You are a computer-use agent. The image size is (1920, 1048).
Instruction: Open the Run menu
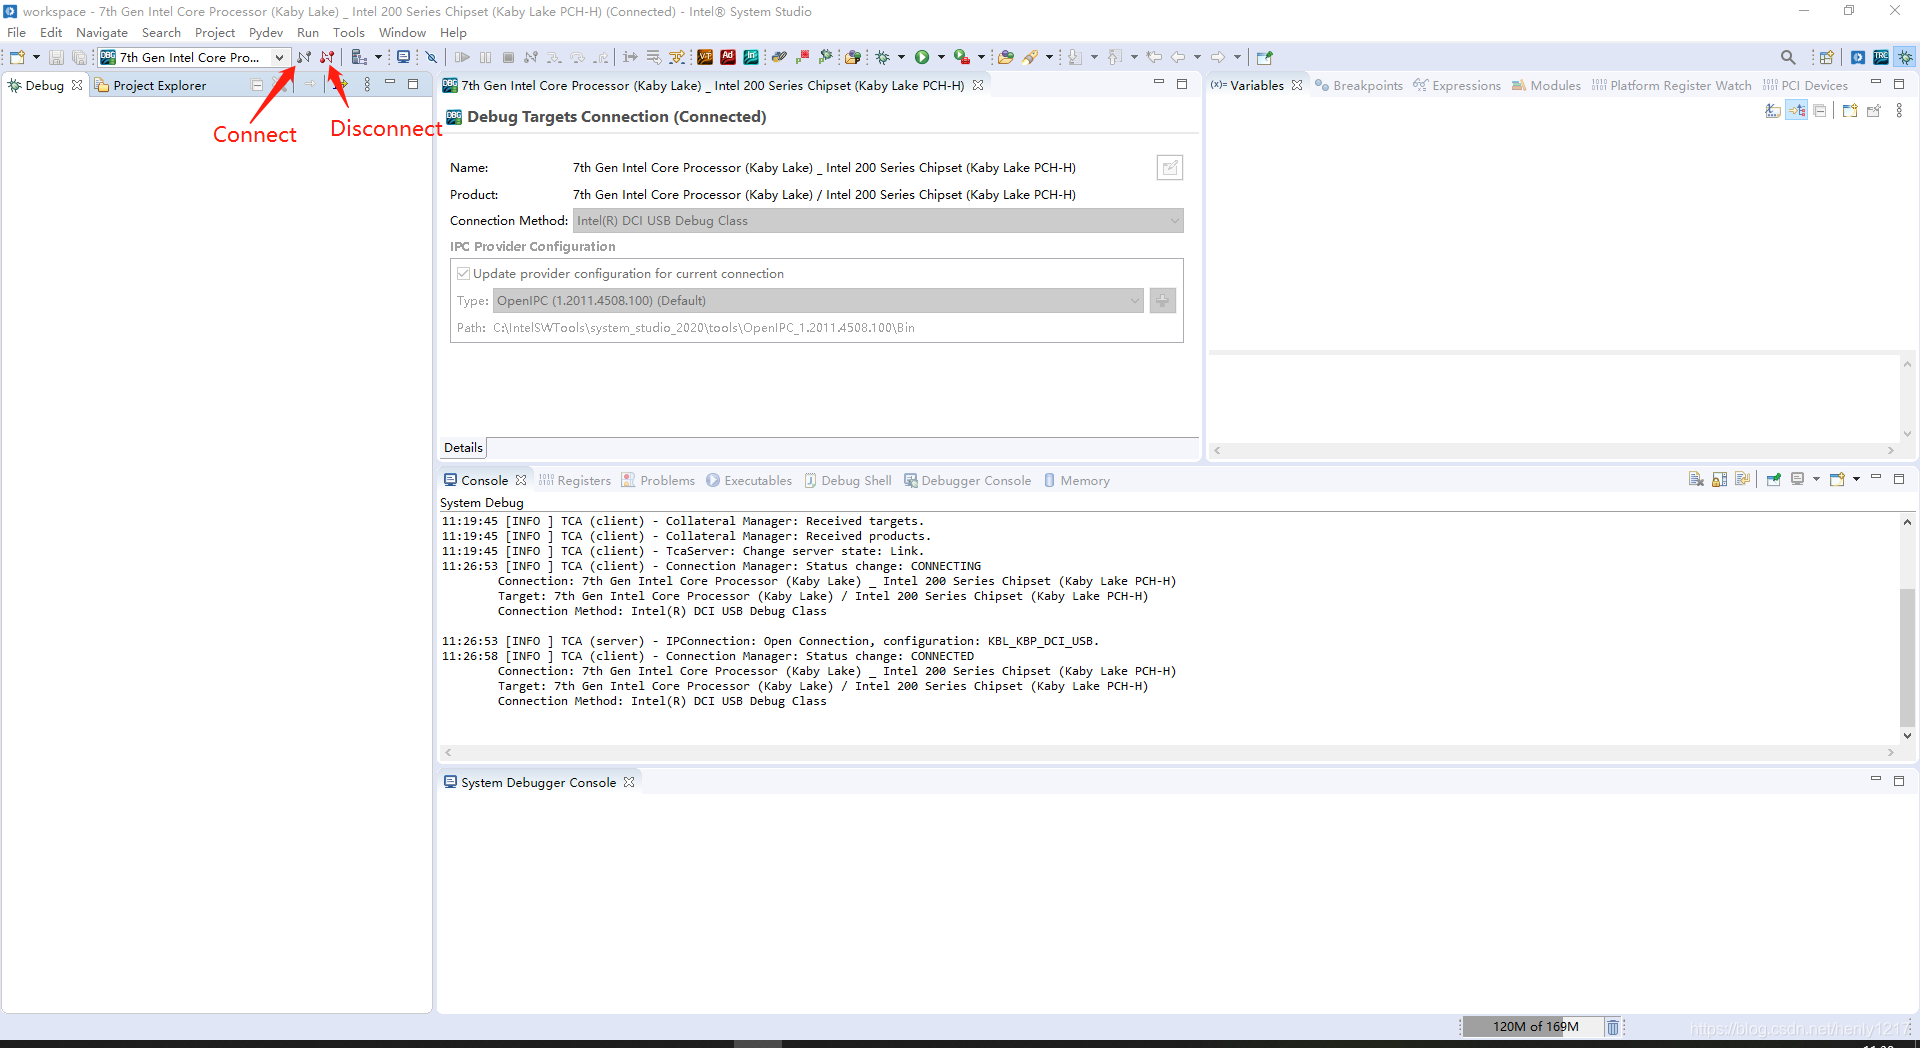point(308,32)
